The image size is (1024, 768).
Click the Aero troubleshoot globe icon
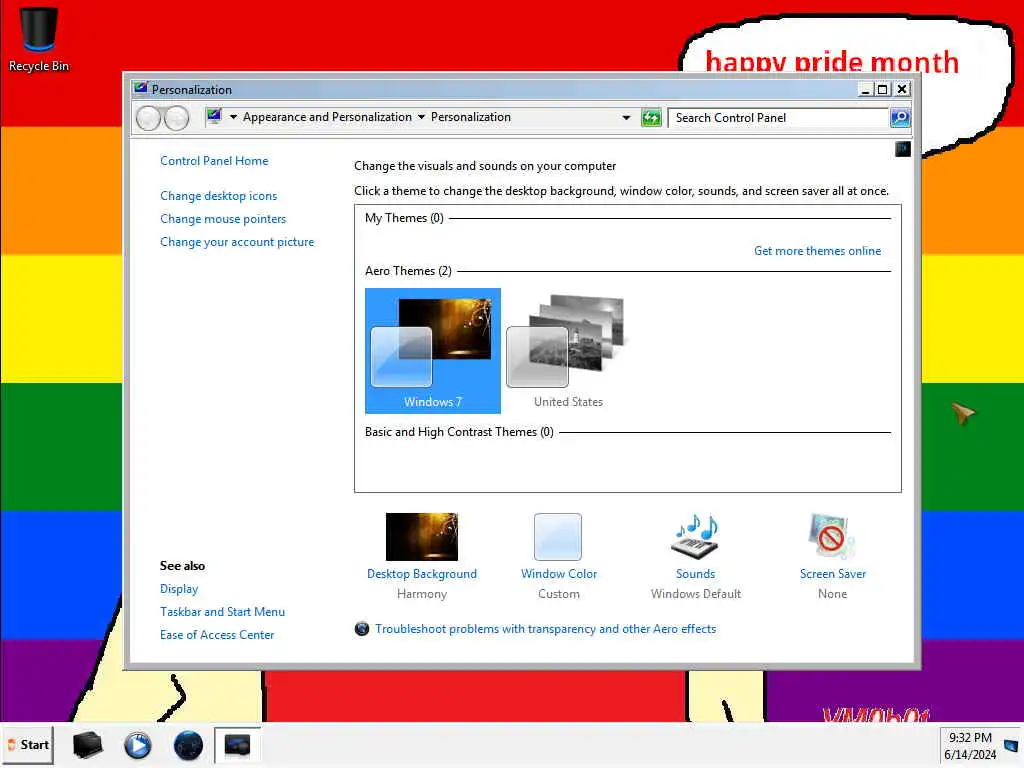click(362, 629)
